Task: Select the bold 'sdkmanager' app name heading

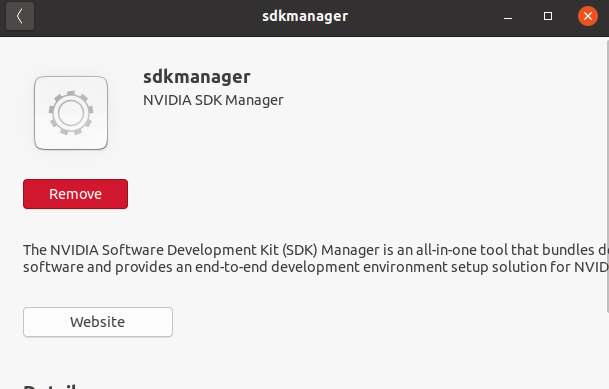Action: [197, 77]
